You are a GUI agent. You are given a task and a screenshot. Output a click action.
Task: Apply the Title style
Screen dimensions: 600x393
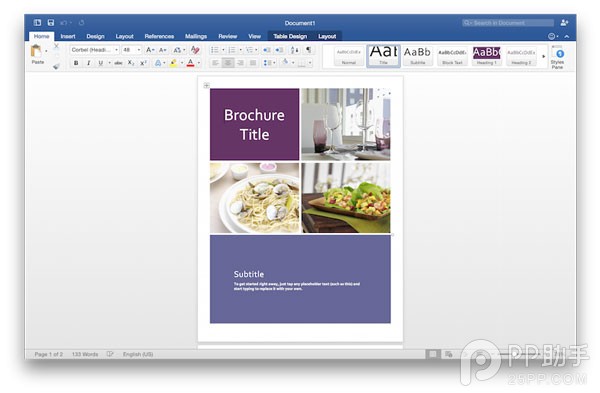(383, 56)
